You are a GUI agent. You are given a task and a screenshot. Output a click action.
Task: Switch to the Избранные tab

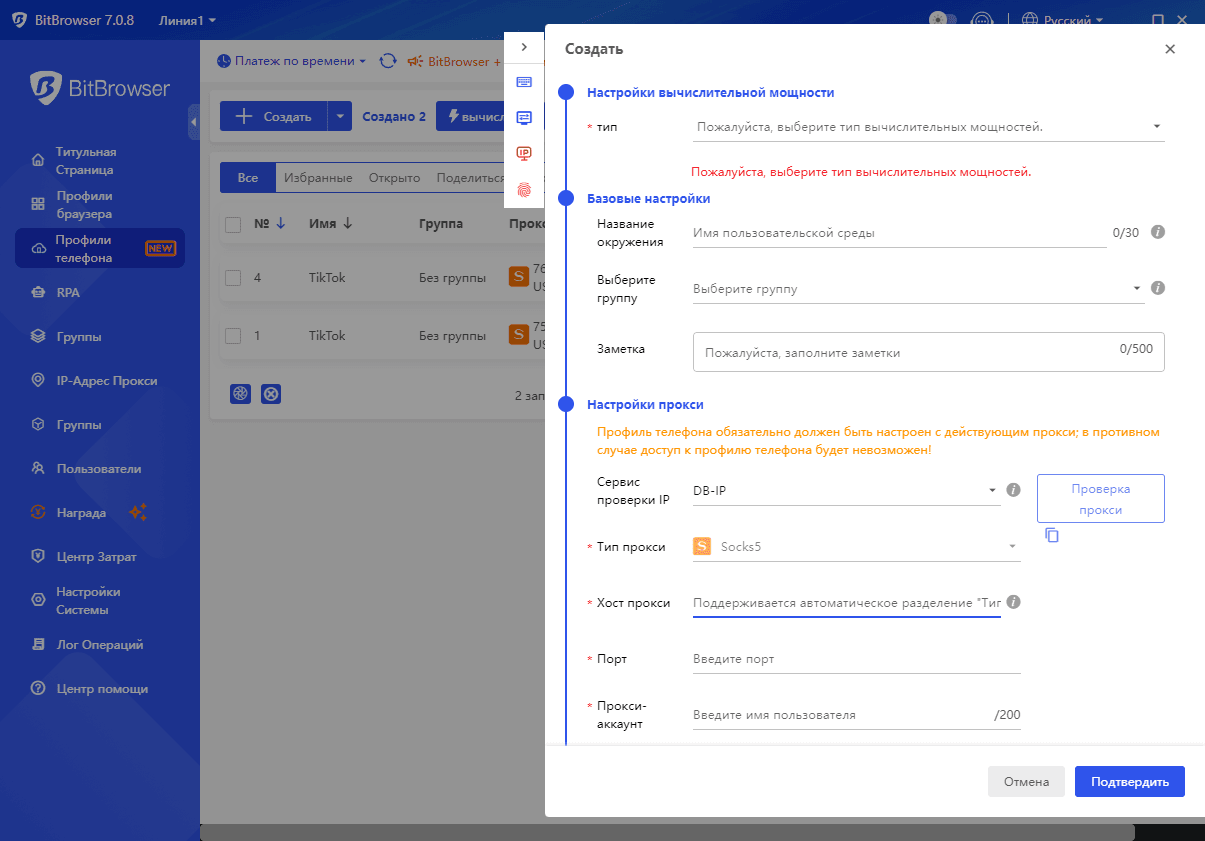(x=318, y=178)
